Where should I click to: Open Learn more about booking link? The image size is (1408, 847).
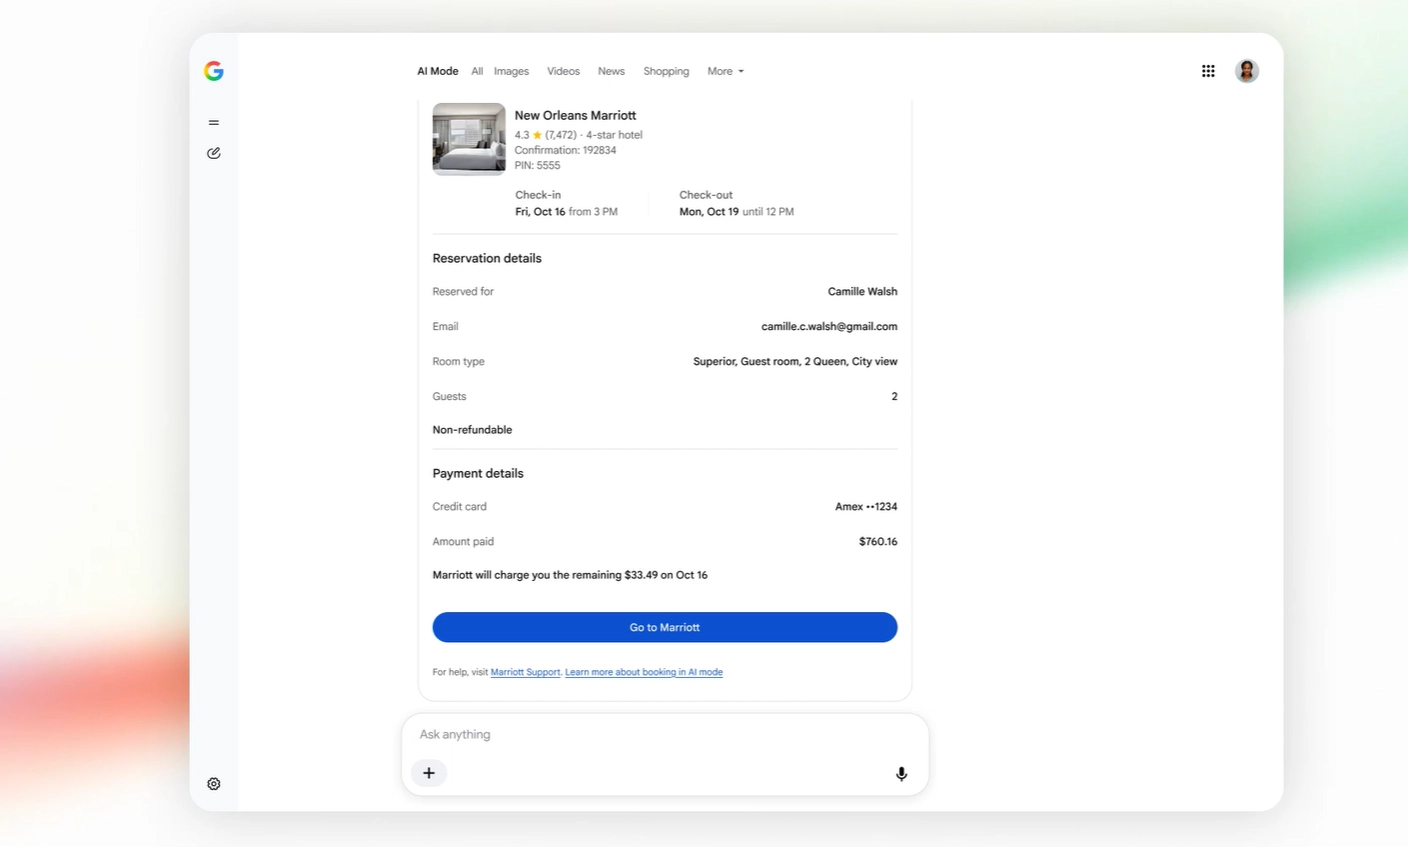[x=644, y=672]
